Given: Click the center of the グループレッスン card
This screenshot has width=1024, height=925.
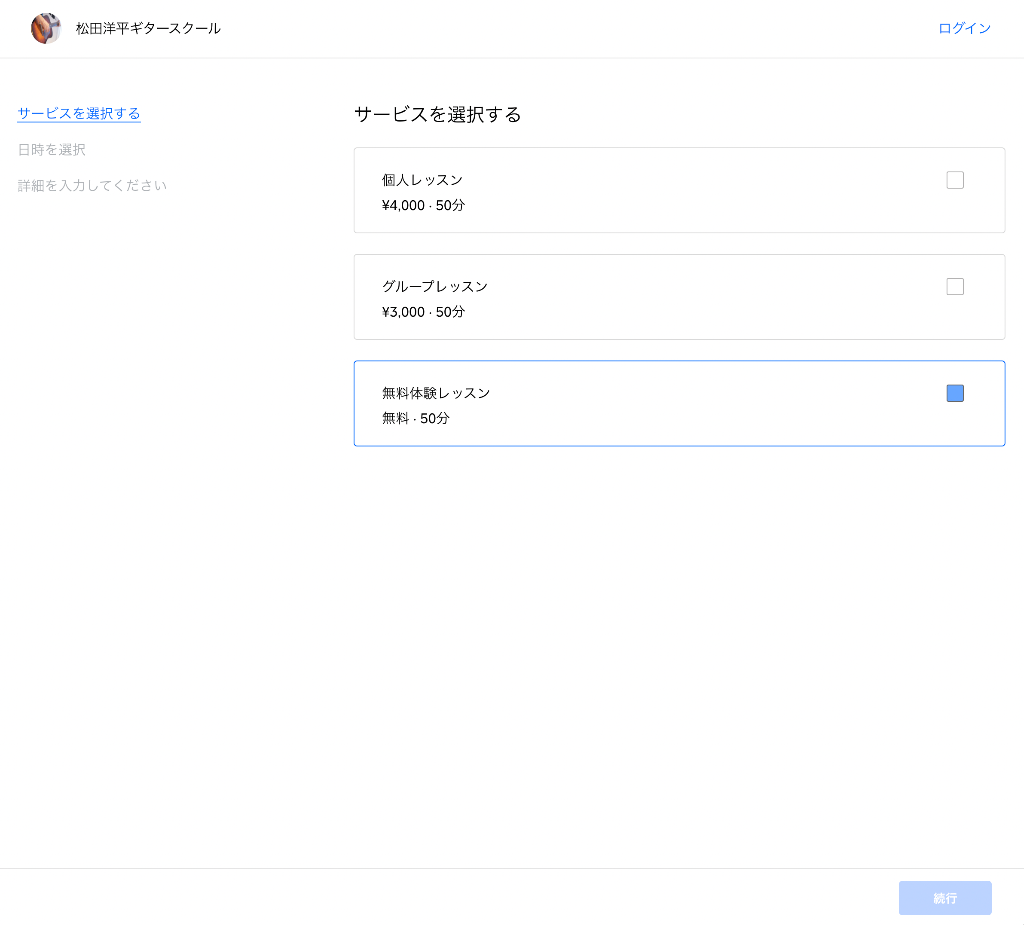Looking at the screenshot, I should coord(679,297).
